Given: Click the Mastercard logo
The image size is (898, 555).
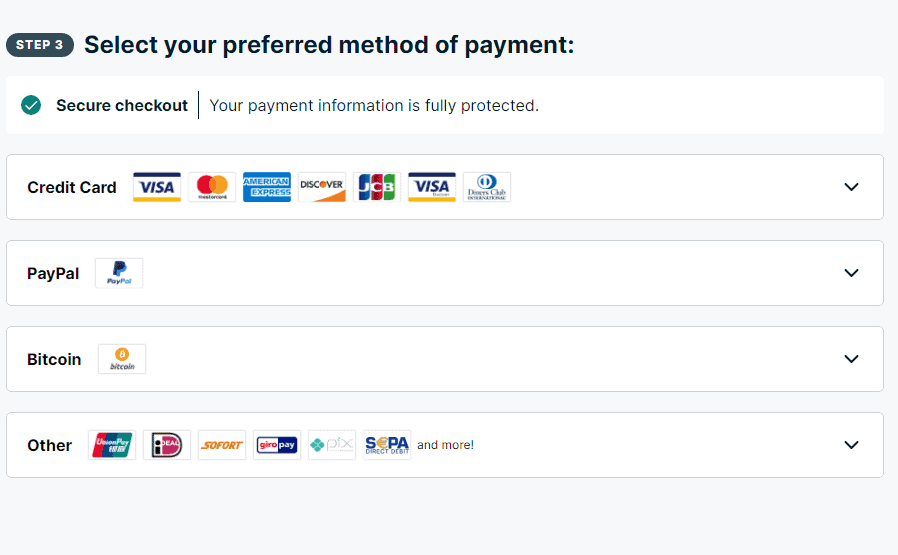Looking at the screenshot, I should (x=212, y=187).
